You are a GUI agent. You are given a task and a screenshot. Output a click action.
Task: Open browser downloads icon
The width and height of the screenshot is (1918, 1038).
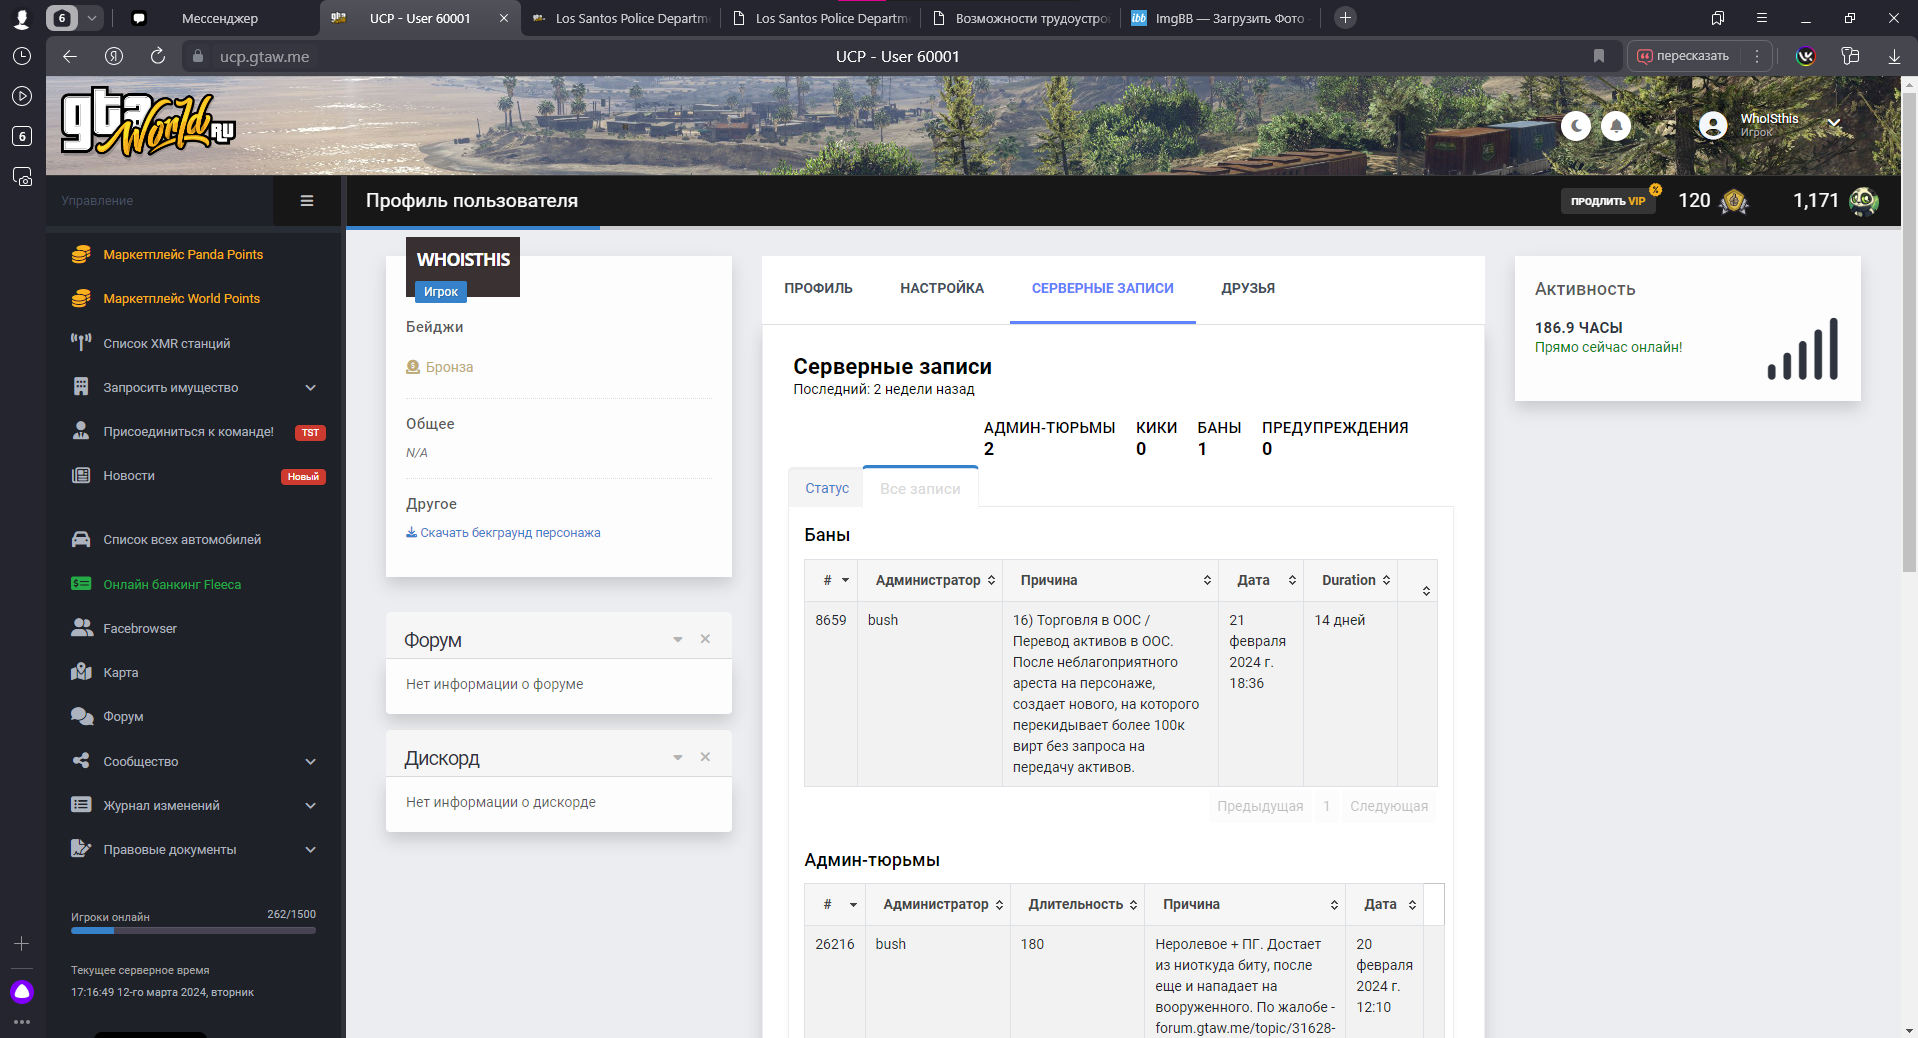click(1894, 57)
